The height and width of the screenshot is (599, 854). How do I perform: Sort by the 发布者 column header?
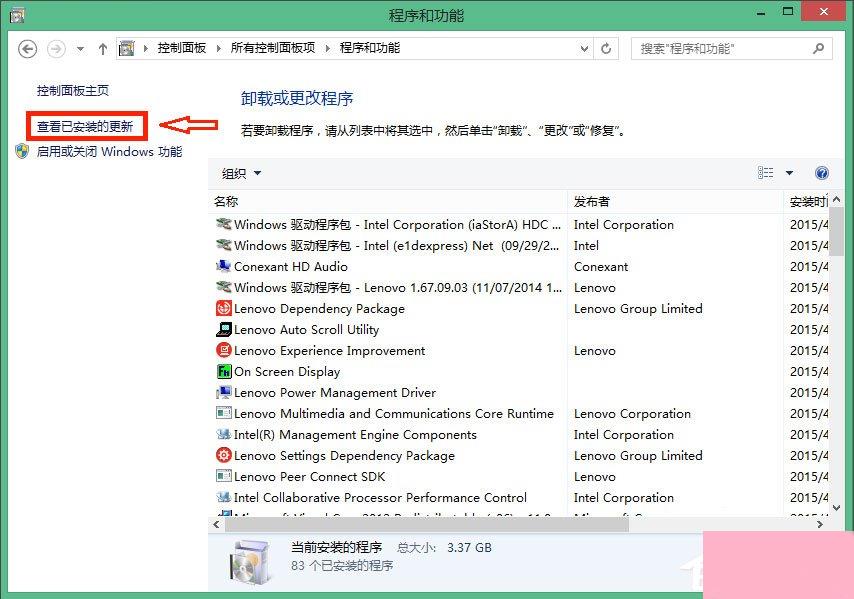[x=675, y=201]
